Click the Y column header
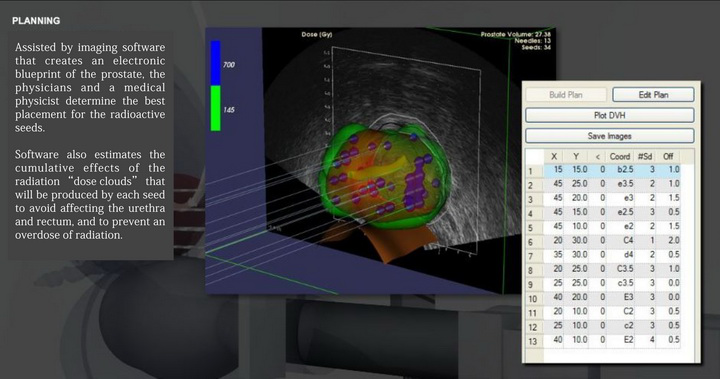 (576, 157)
